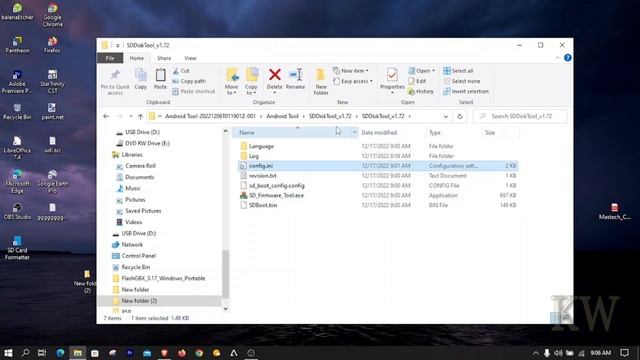The height and width of the screenshot is (360, 640).
Task: Click Microsoft Edge on the taskbar
Action: tap(60, 353)
